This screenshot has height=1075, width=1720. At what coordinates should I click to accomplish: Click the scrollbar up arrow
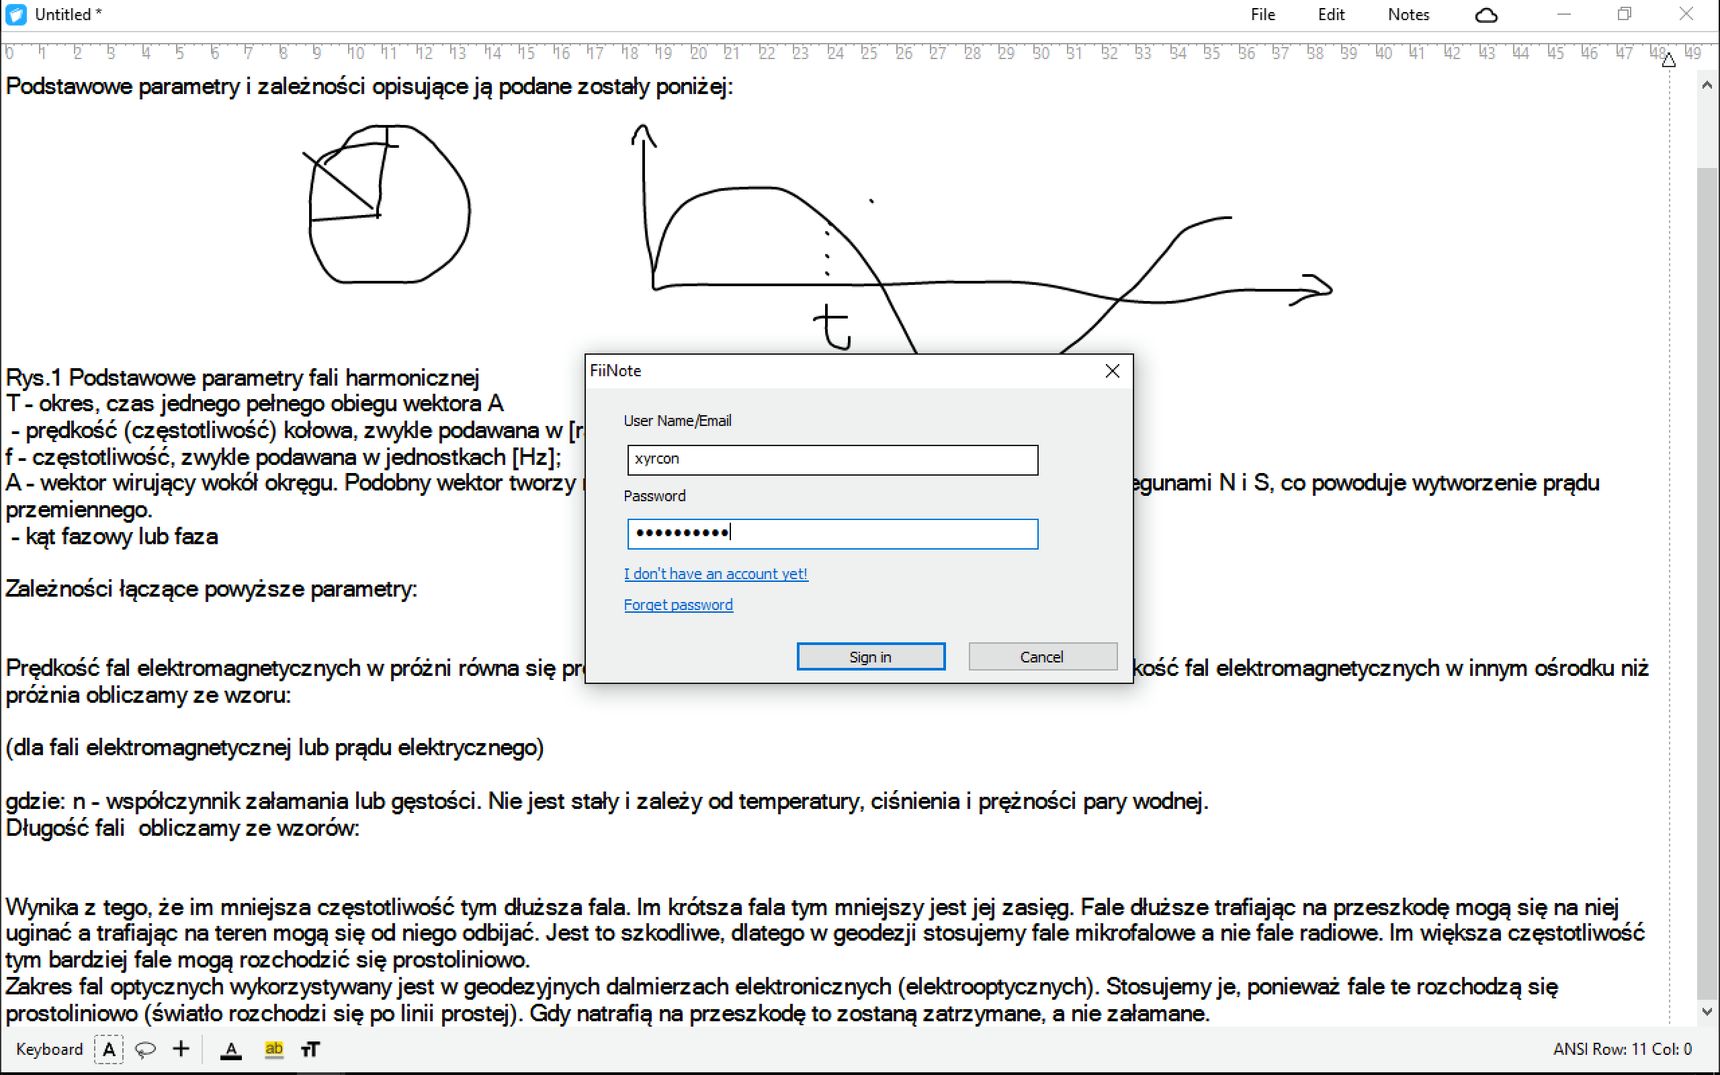(x=1706, y=86)
